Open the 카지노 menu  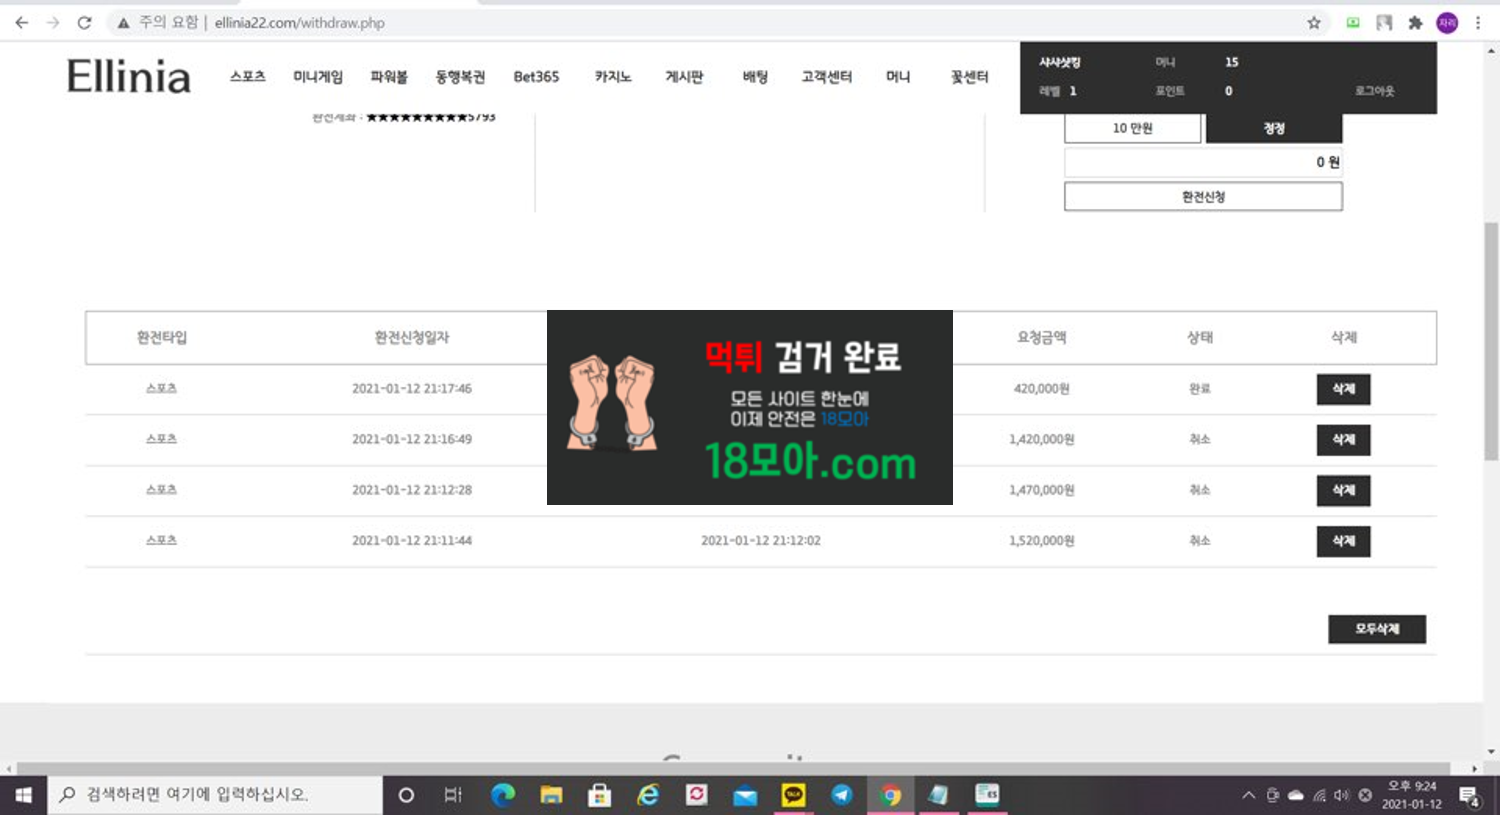tap(613, 77)
